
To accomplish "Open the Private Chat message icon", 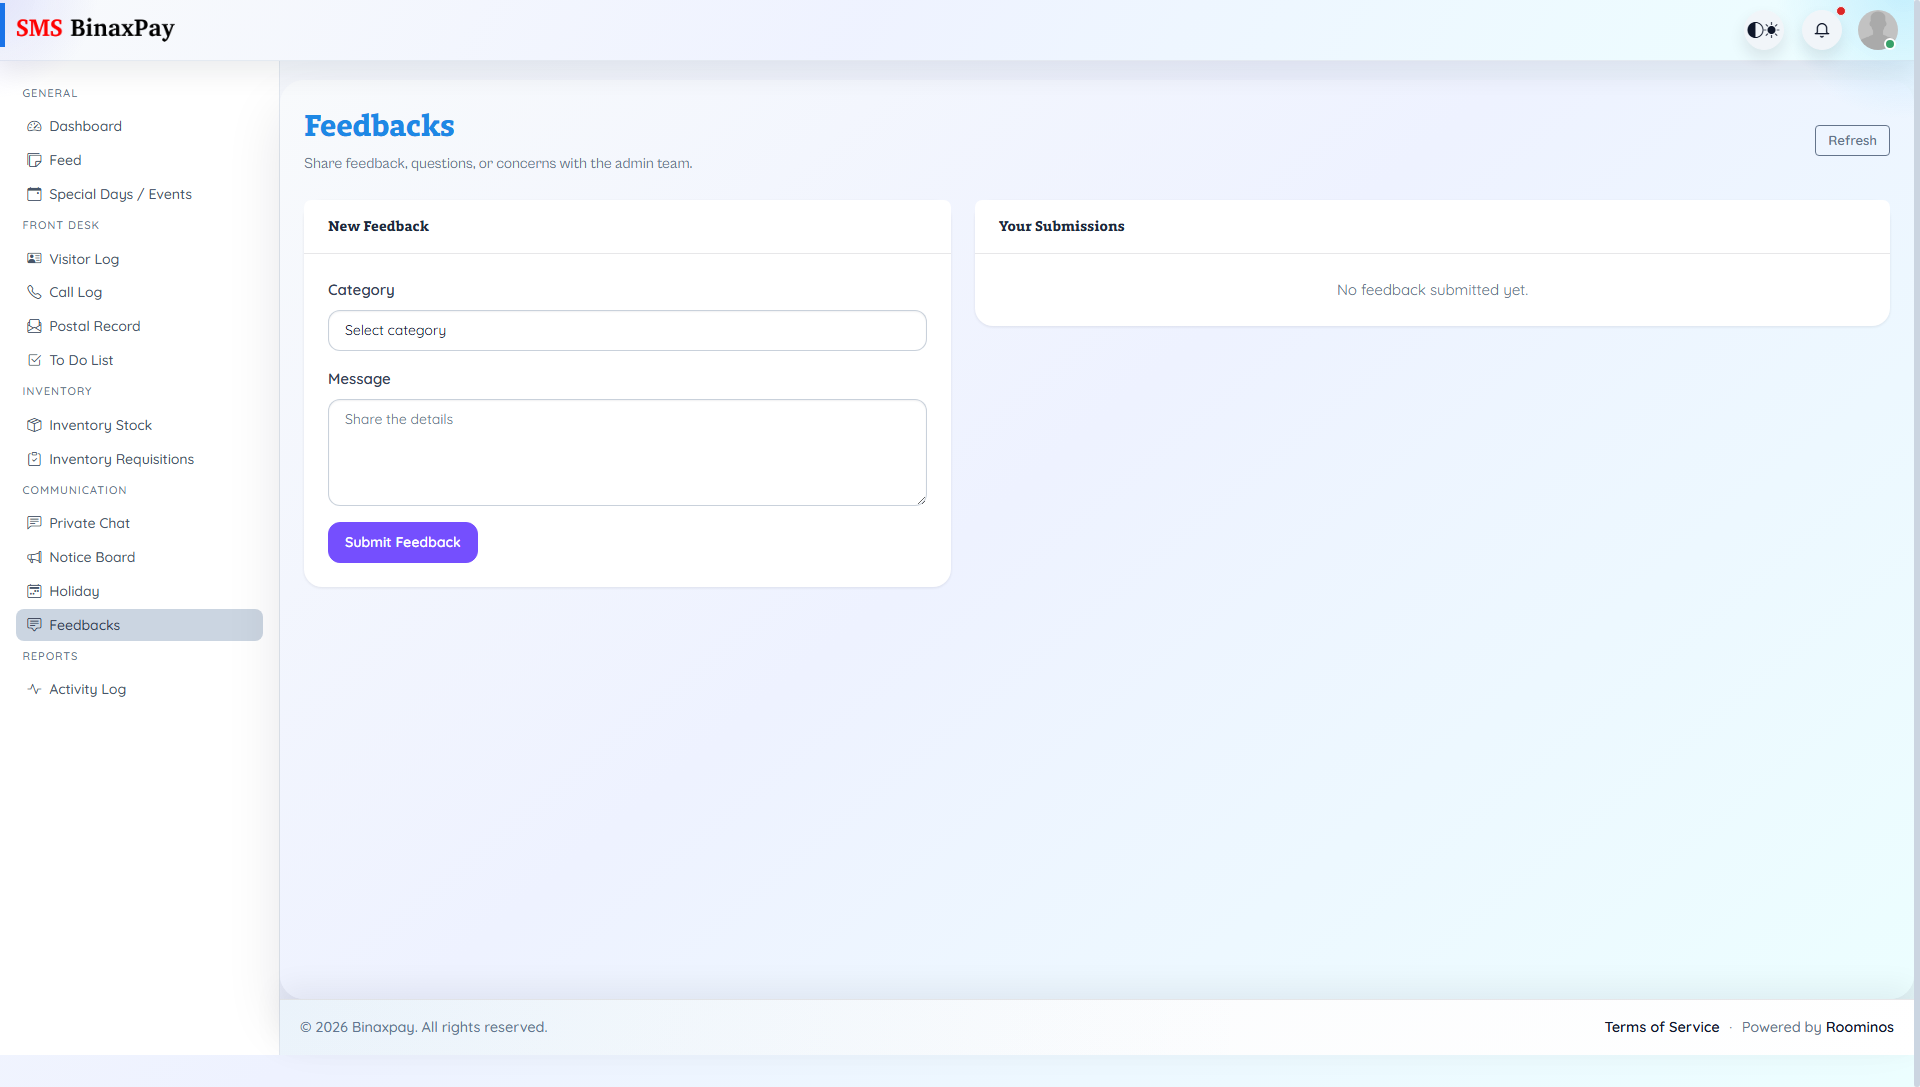I will pos(33,523).
